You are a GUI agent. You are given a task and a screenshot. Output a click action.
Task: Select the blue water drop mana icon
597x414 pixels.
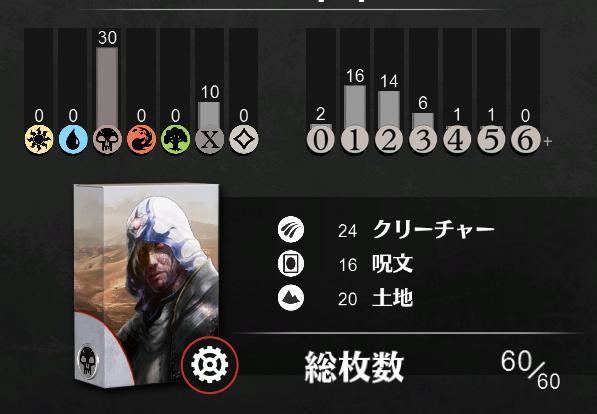tap(73, 139)
